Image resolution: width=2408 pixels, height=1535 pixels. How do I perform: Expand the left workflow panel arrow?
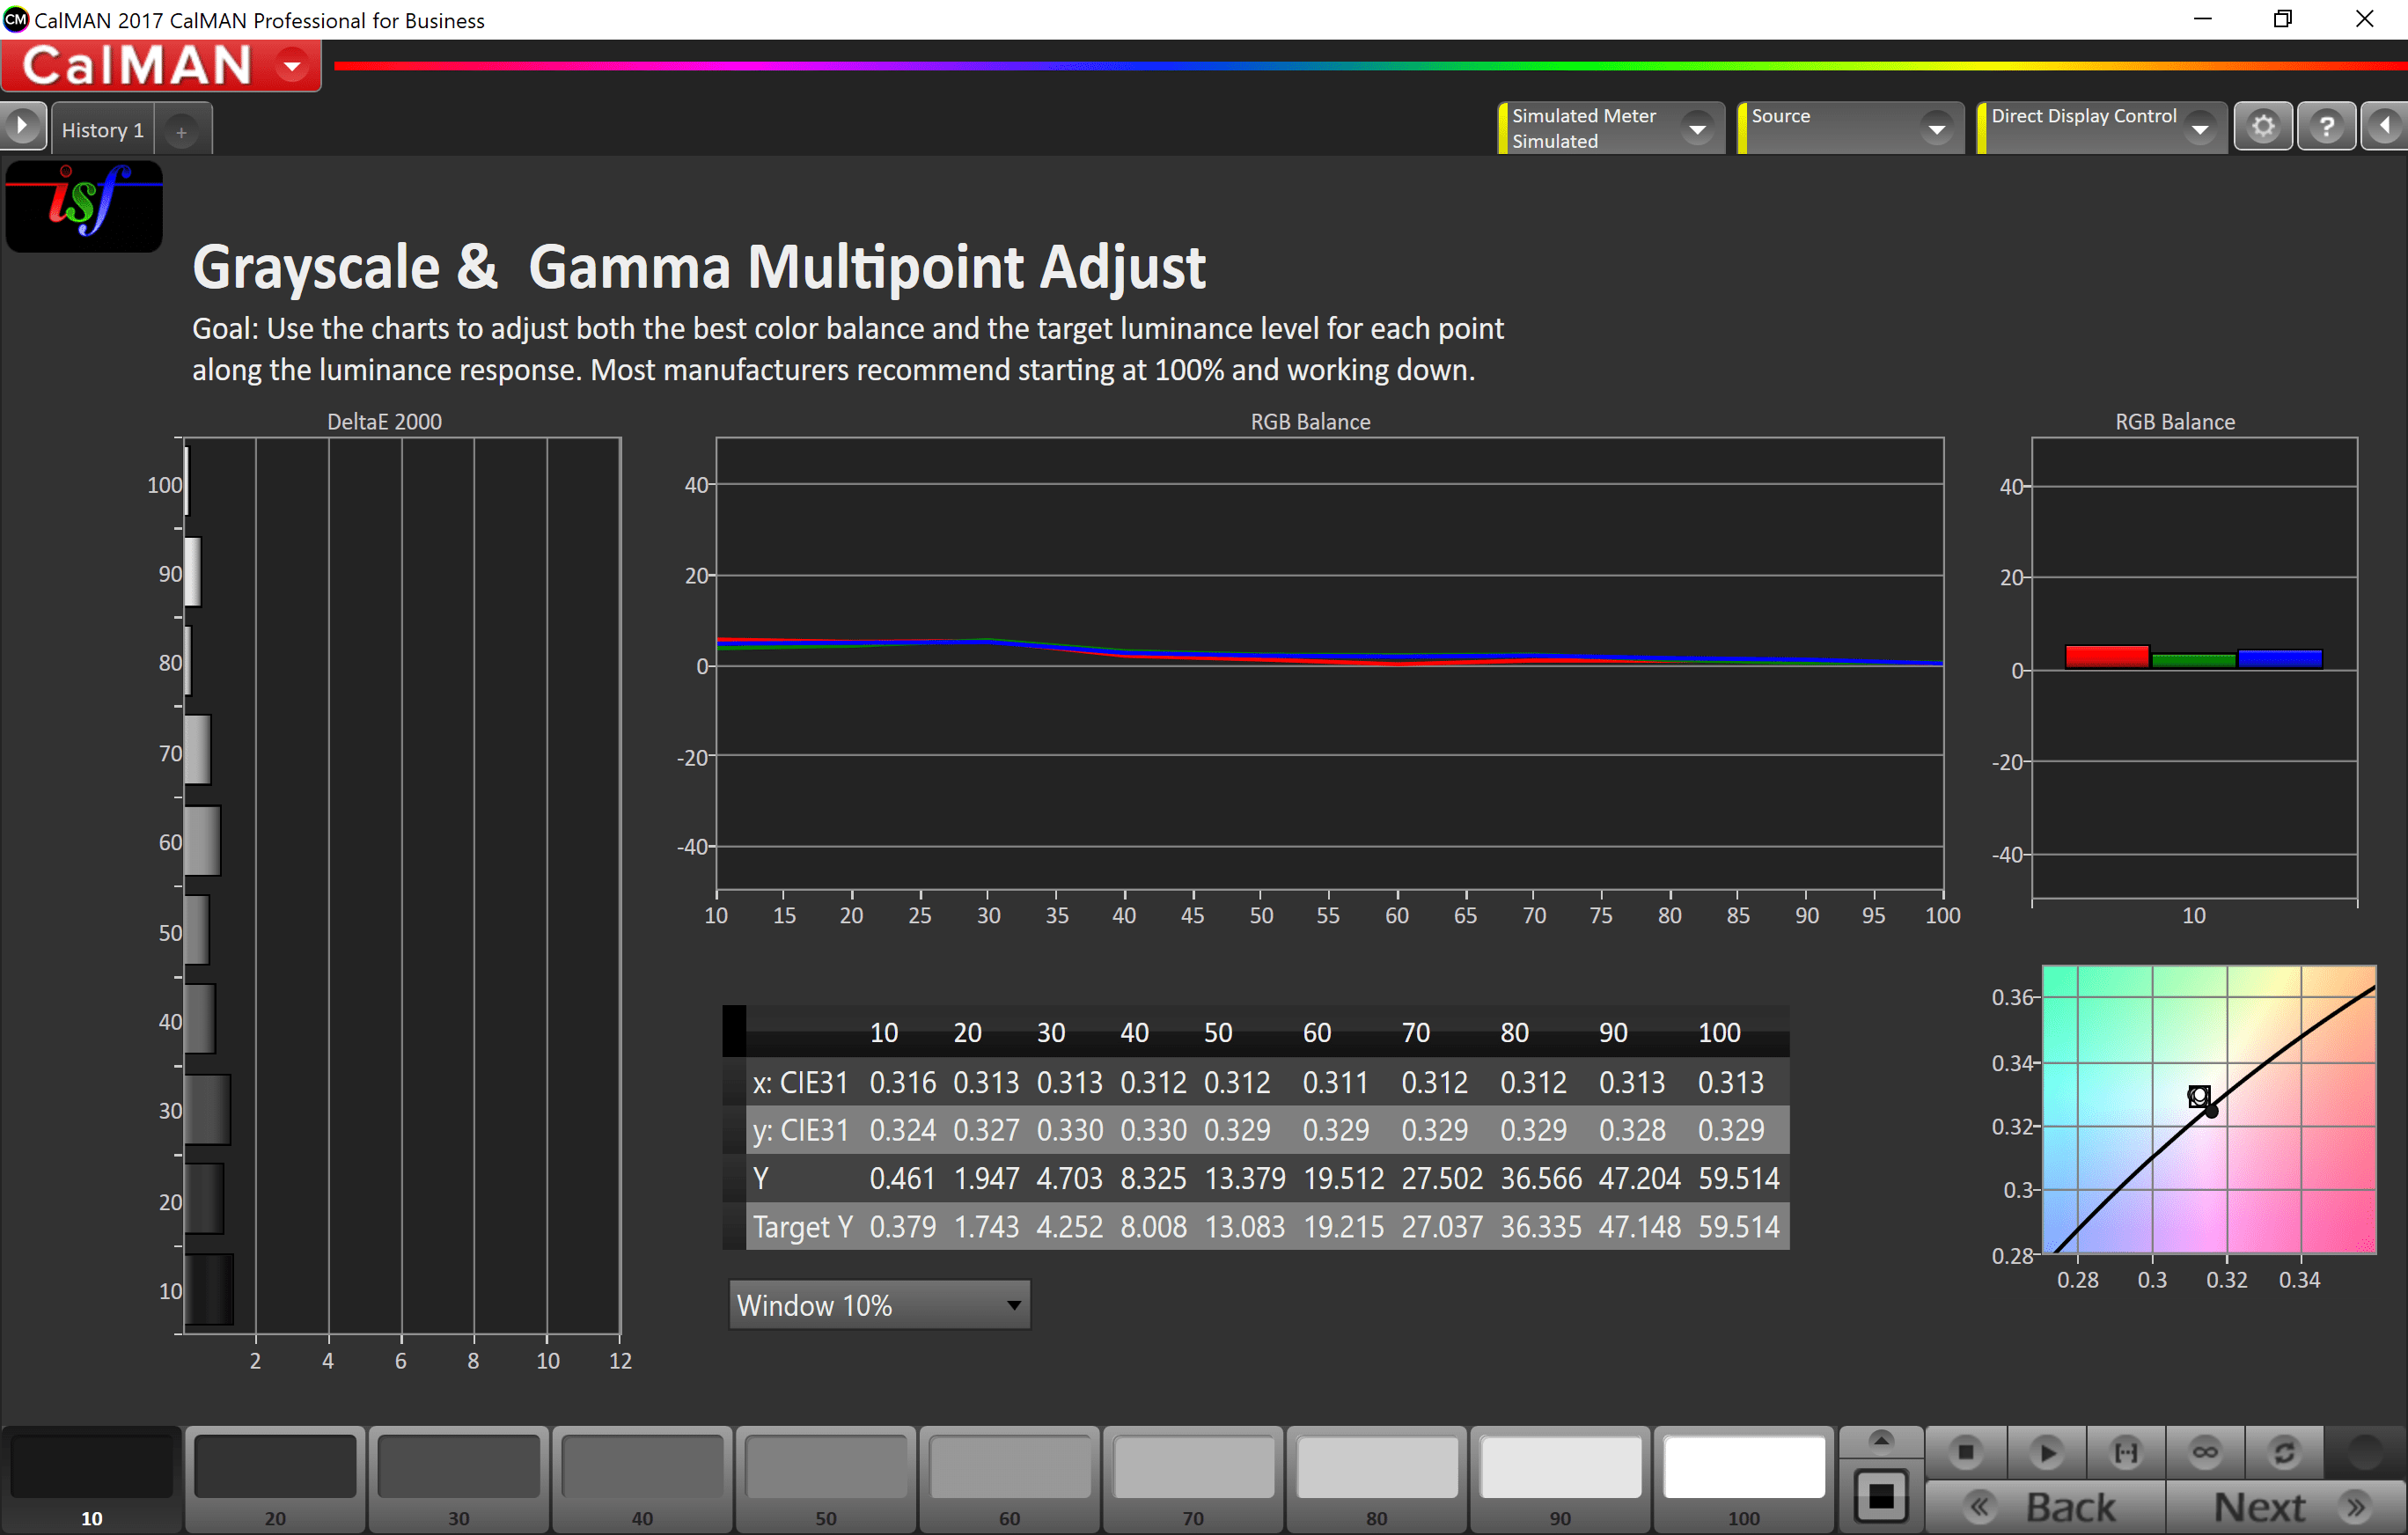click(x=22, y=127)
